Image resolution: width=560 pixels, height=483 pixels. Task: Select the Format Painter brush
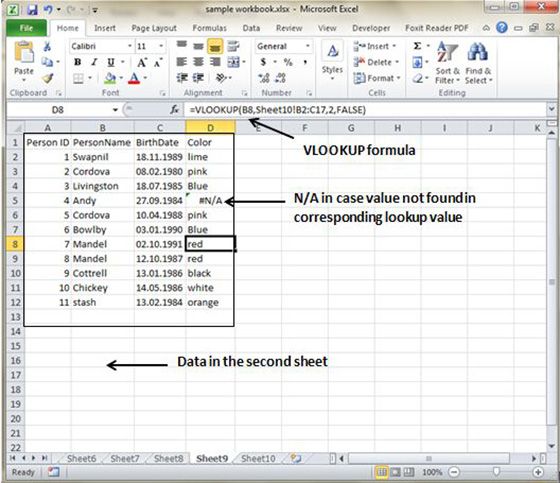48,78
